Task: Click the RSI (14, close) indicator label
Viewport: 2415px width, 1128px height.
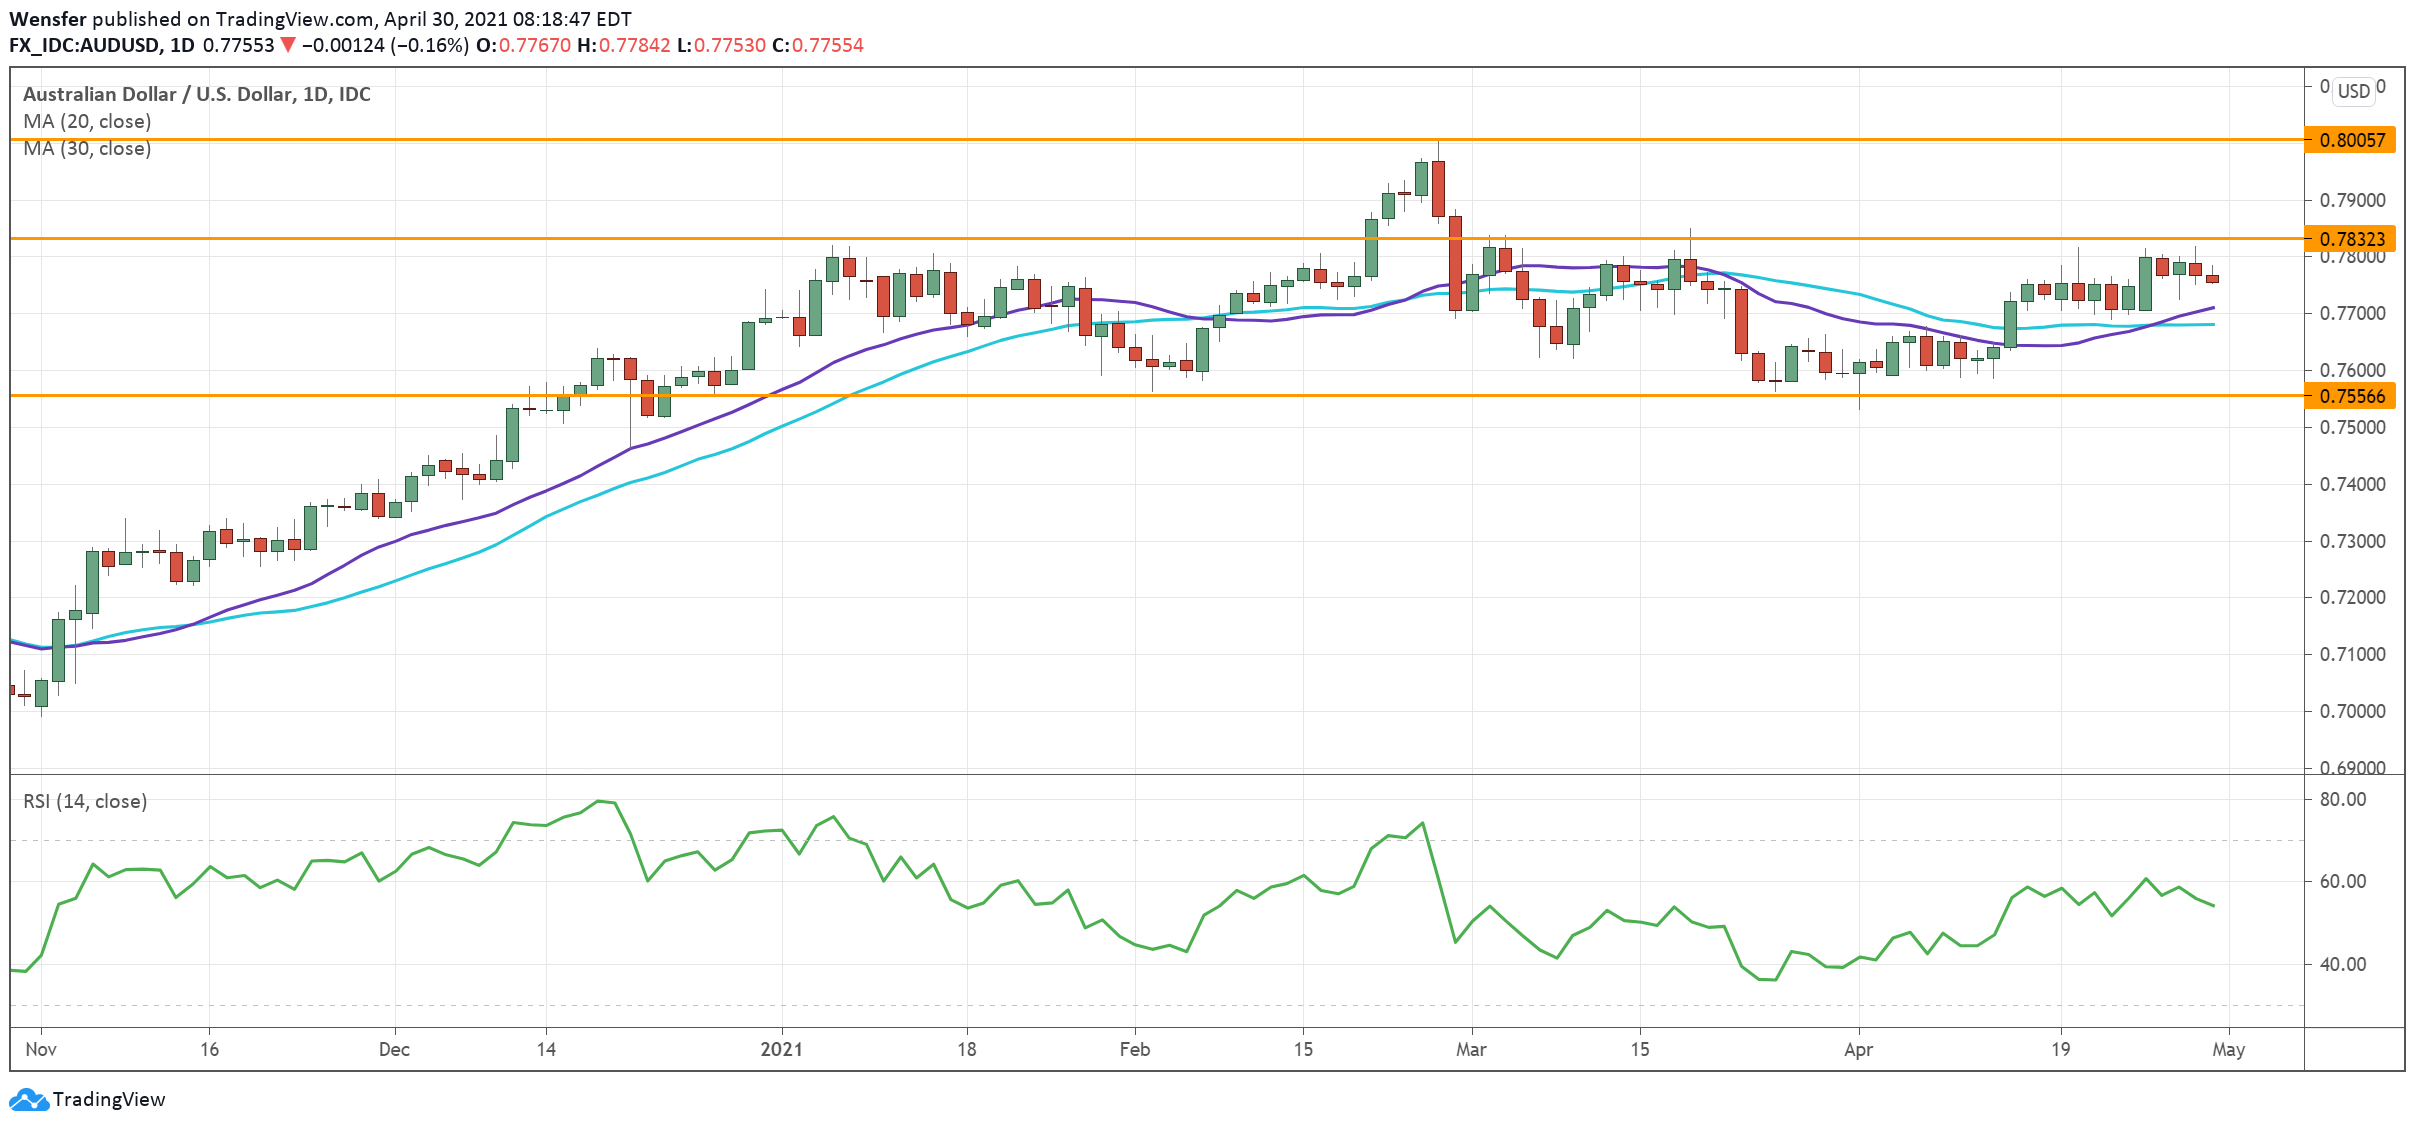Action: 85,801
